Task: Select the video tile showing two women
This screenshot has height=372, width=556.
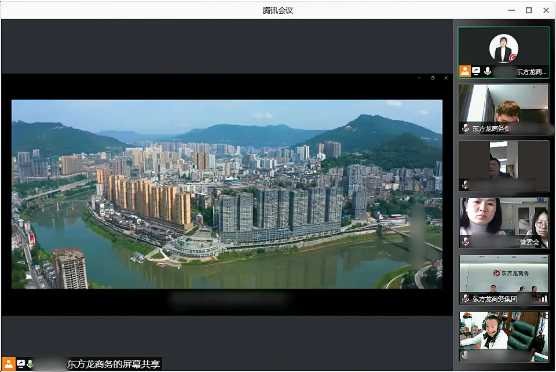Action: pyautogui.click(x=504, y=223)
